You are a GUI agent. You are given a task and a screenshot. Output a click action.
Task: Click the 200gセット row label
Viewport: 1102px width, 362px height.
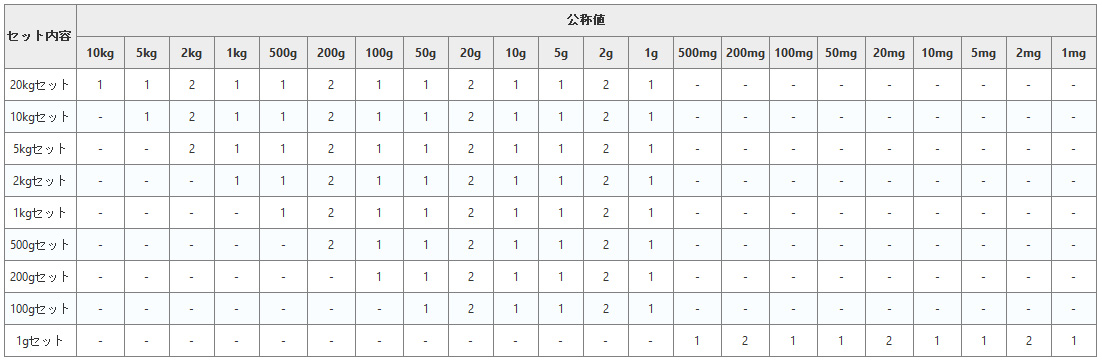click(40, 277)
